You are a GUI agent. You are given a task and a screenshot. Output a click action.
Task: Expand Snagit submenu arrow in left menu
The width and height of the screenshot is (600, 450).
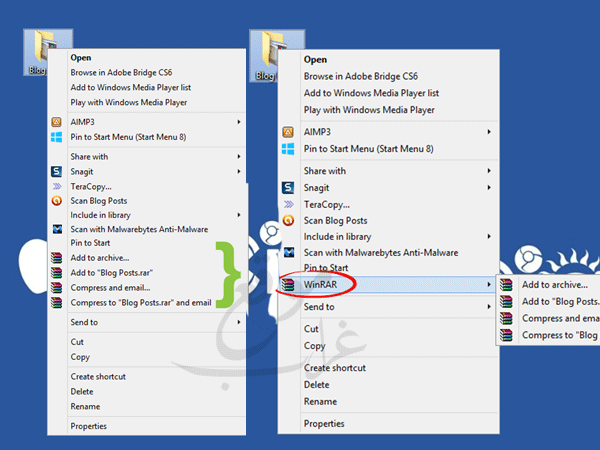[x=239, y=171]
